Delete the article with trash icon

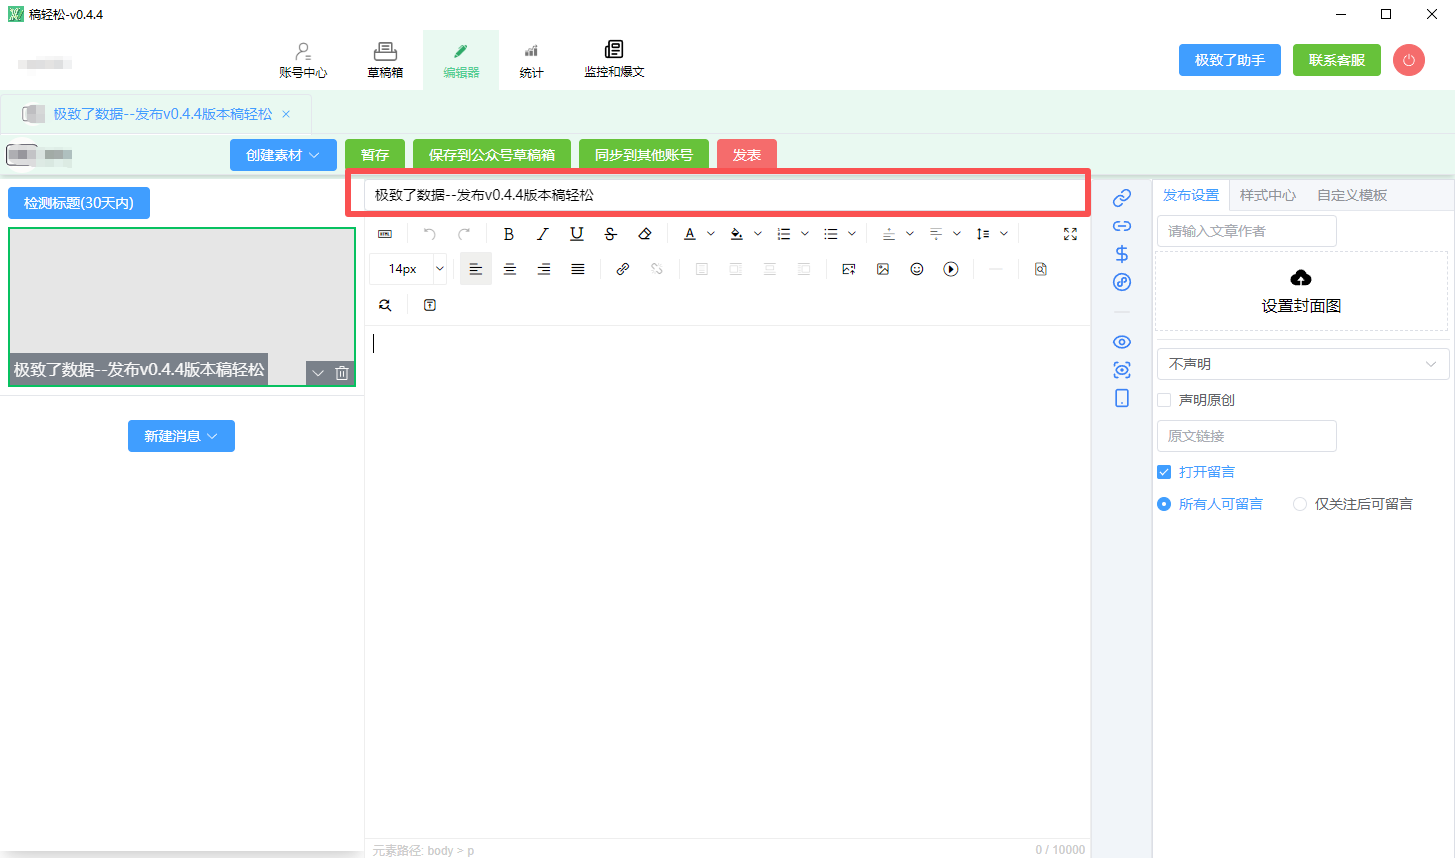(342, 373)
